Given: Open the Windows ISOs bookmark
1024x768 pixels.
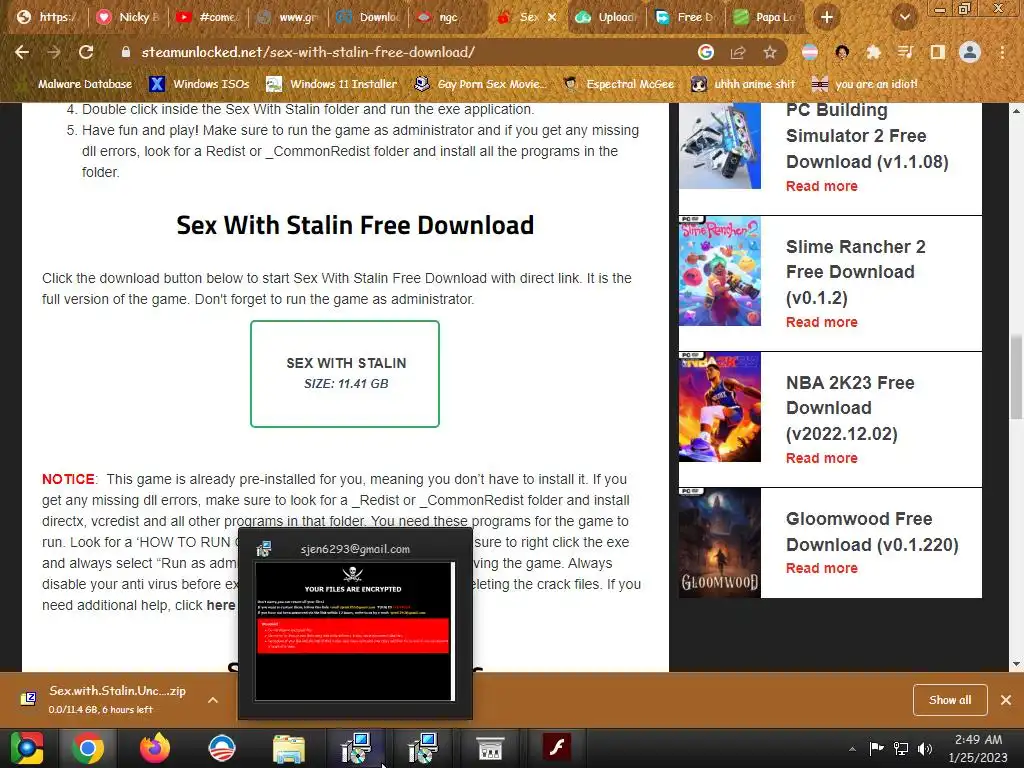Looking at the screenshot, I should click(199, 84).
